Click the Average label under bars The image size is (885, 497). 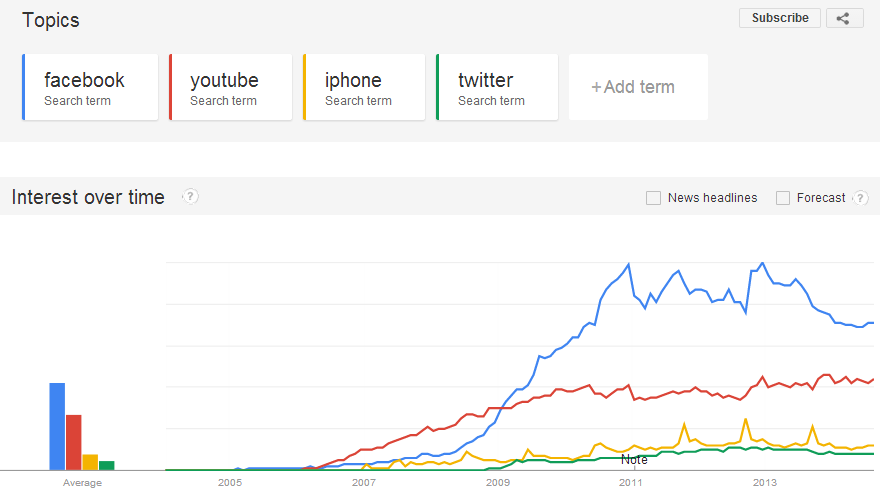(82, 483)
